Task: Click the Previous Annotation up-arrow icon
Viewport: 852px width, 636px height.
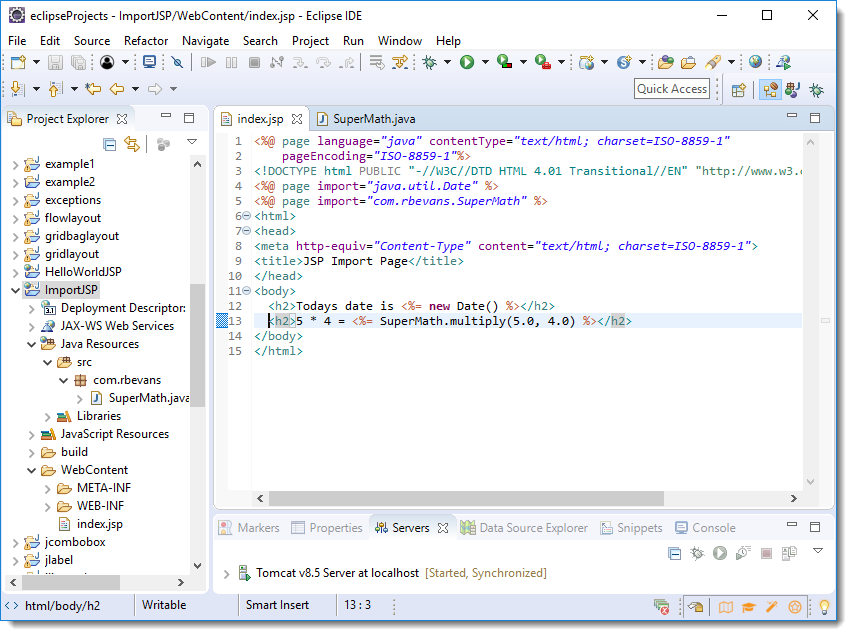Action: click(x=55, y=89)
